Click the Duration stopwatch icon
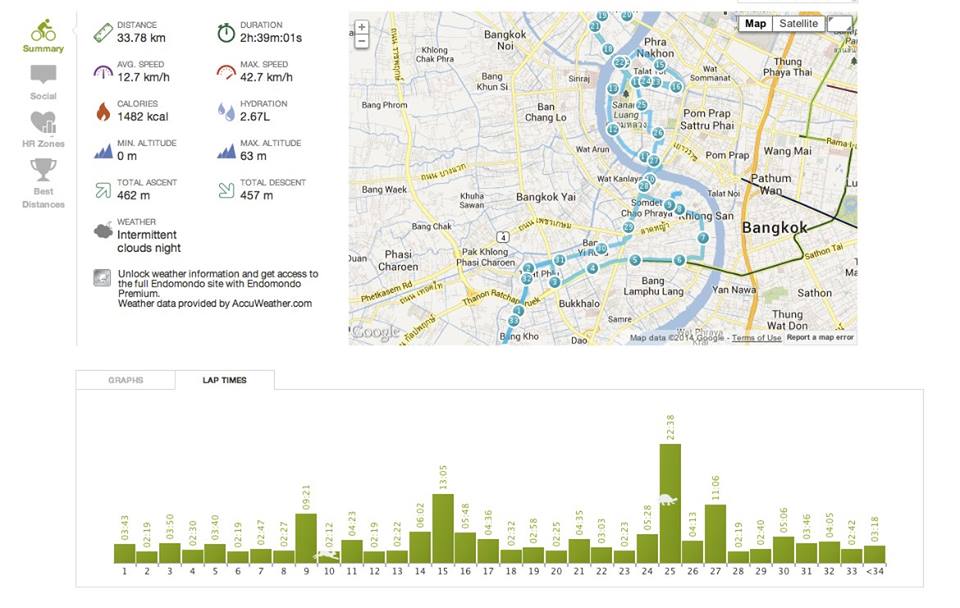The width and height of the screenshot is (960, 608). pyautogui.click(x=226, y=32)
